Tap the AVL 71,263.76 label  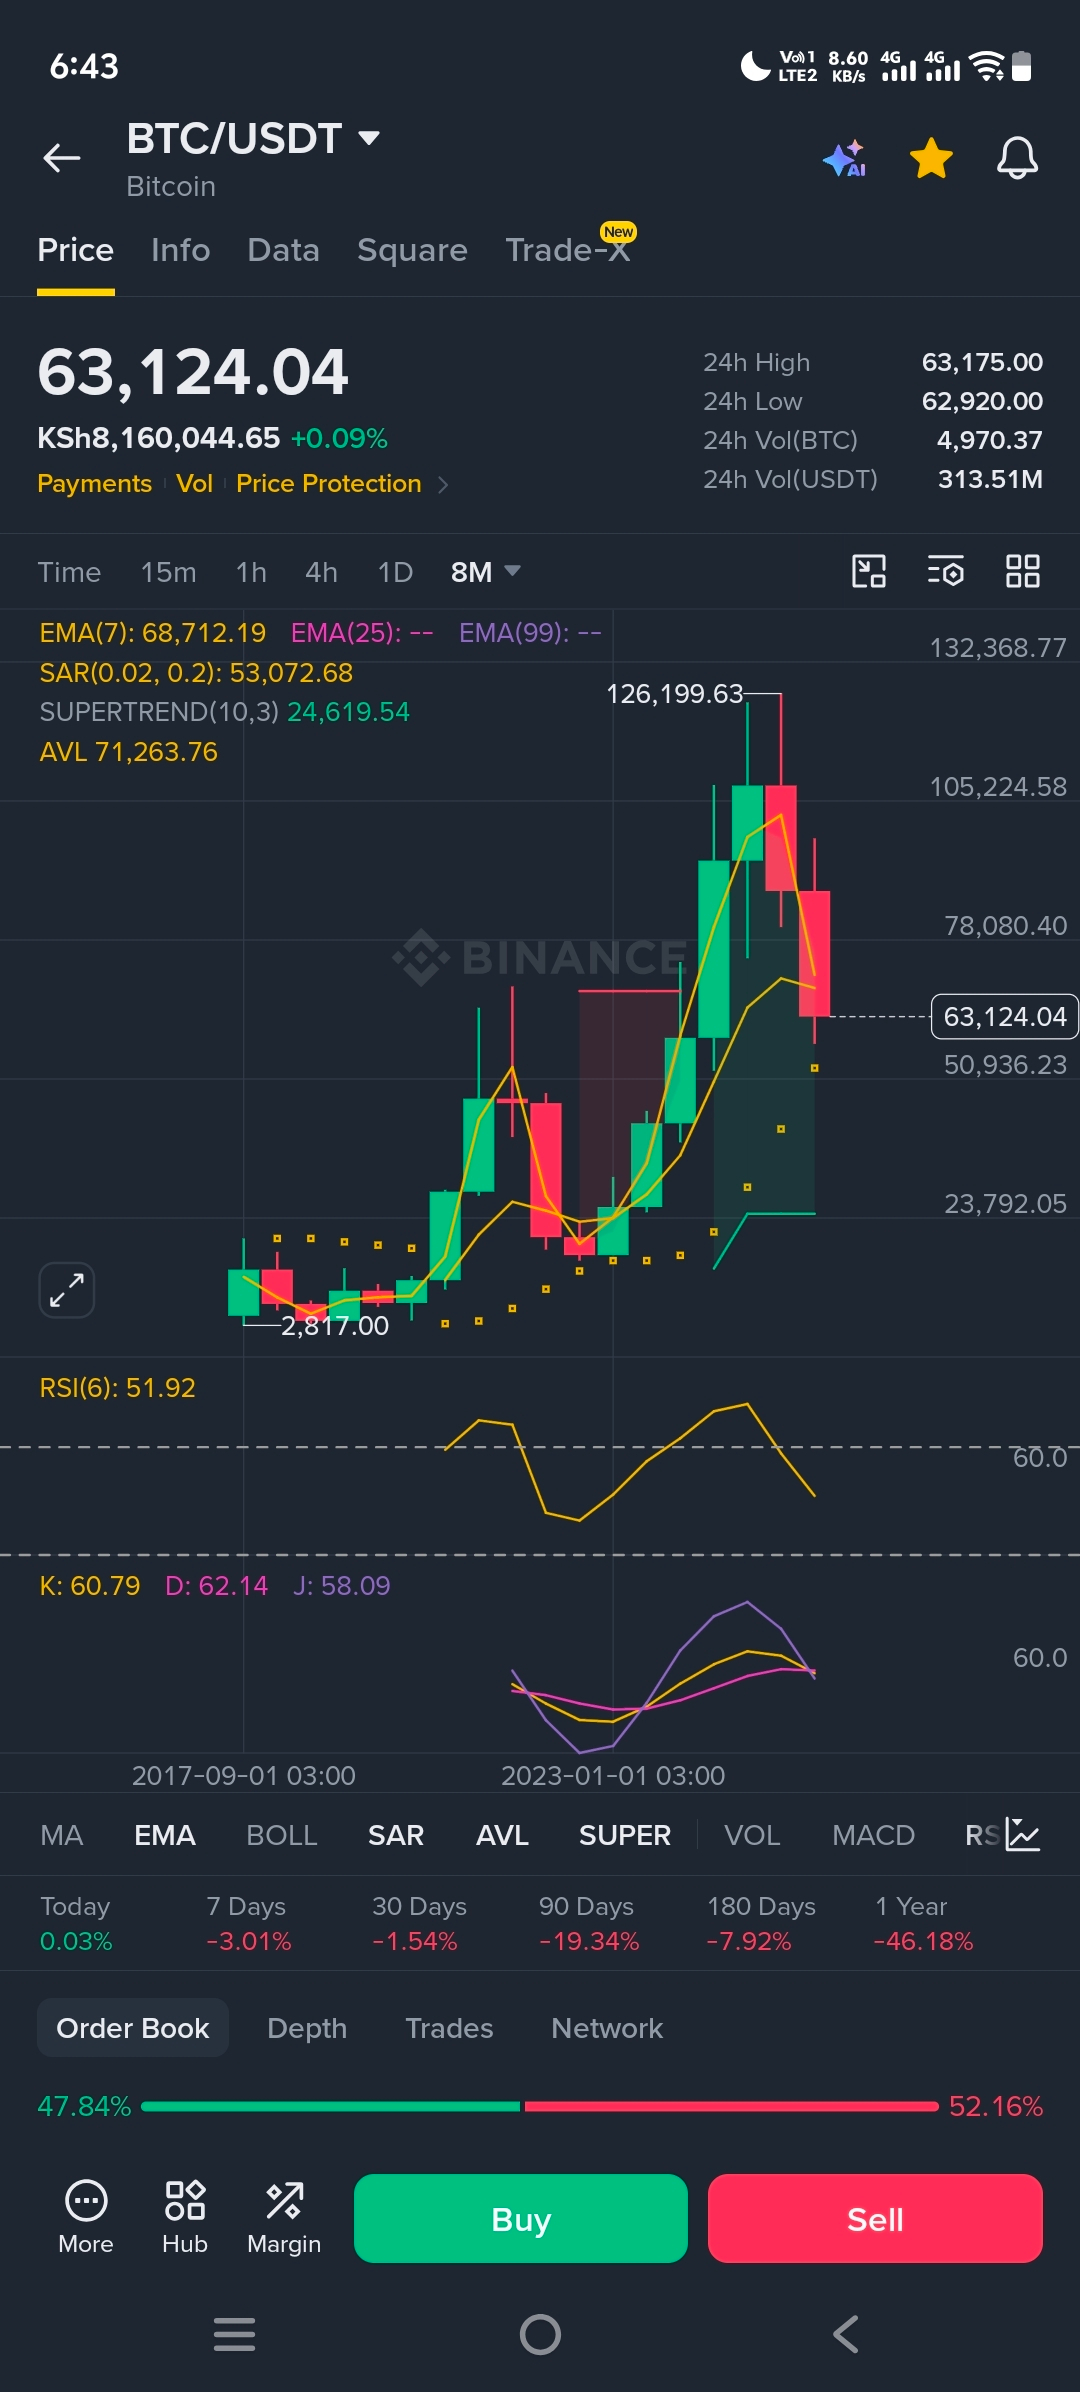click(x=129, y=752)
